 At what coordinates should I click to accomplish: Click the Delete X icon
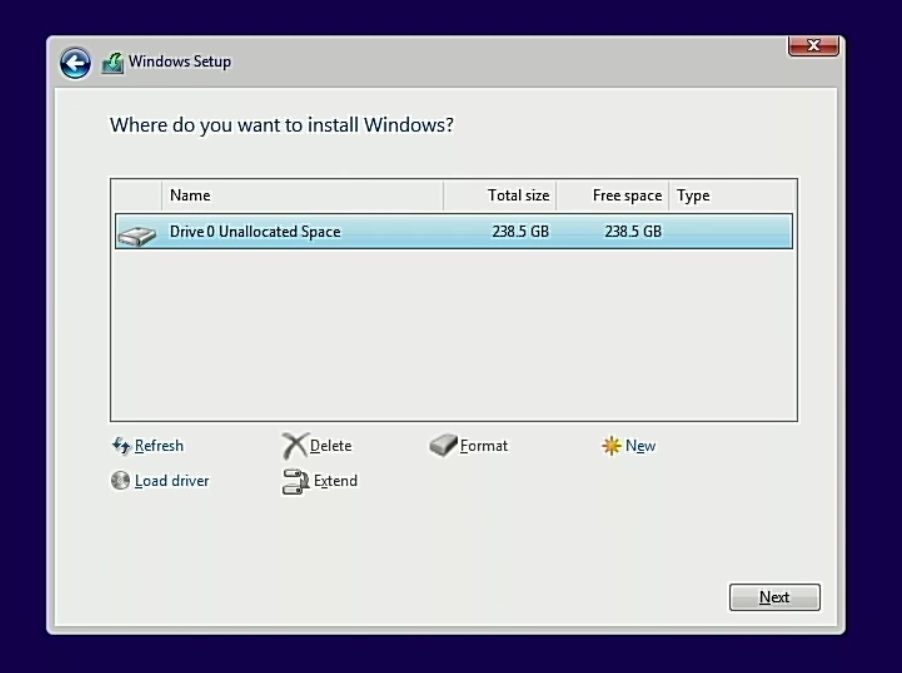pyautogui.click(x=294, y=446)
